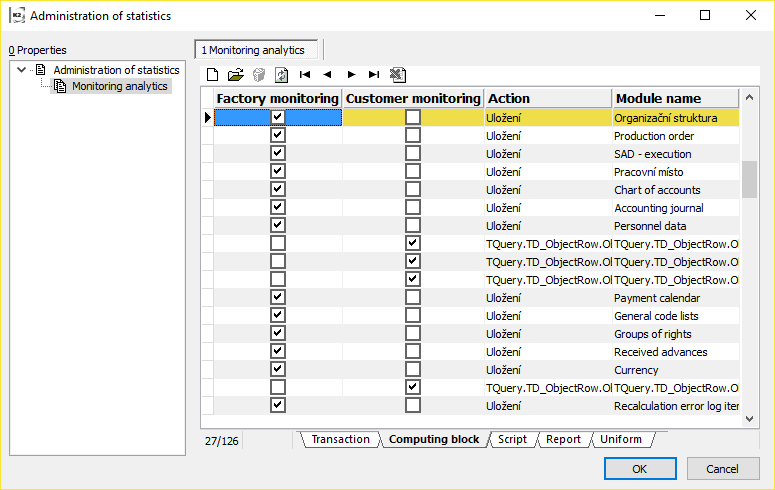The image size is (775, 490).
Task: Click the Open folder icon
Action: (235, 74)
